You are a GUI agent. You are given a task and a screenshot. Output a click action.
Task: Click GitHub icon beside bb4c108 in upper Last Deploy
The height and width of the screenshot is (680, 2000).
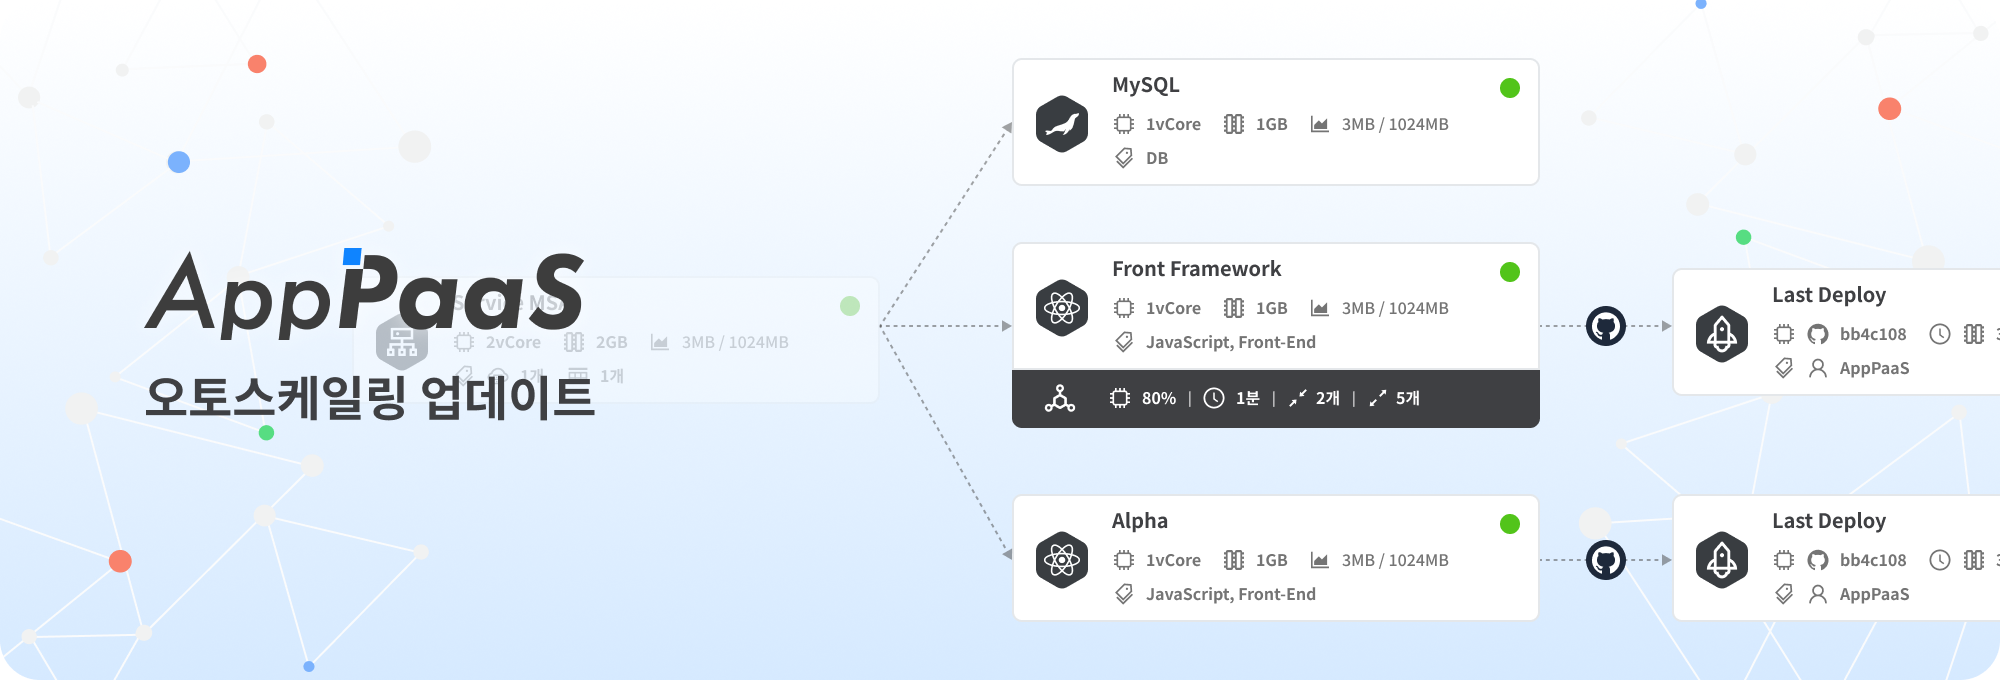click(1818, 334)
